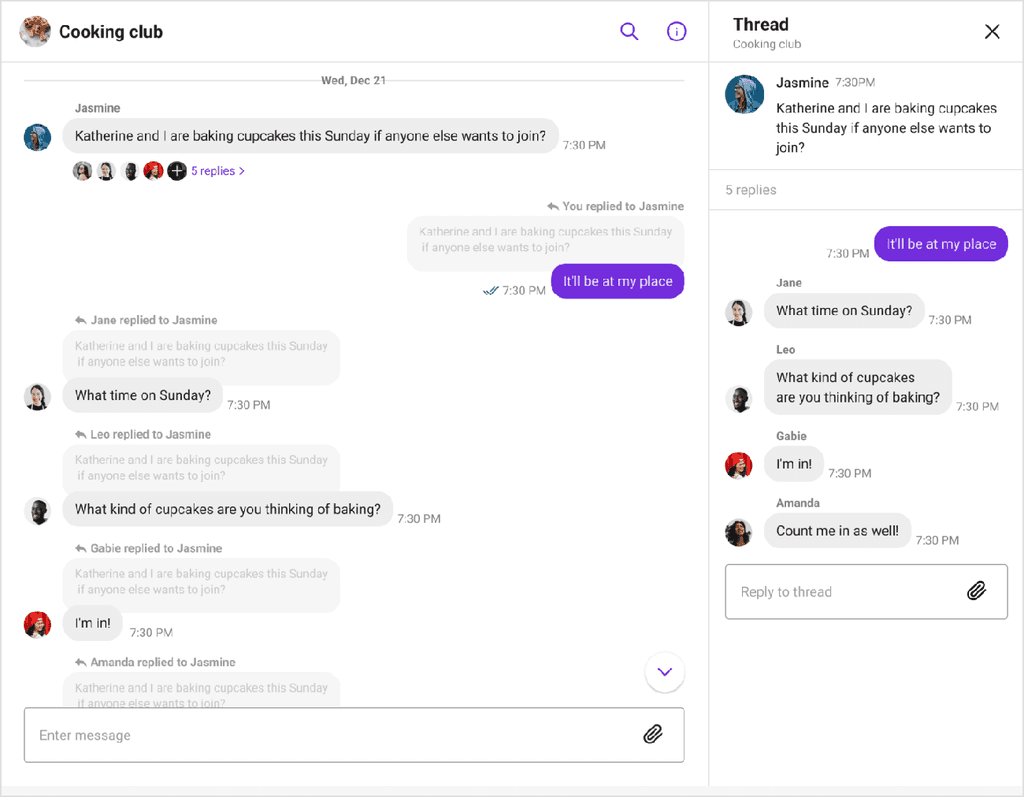Click the Cooking club group avatar
The width and height of the screenshot is (1024, 797).
click(34, 31)
